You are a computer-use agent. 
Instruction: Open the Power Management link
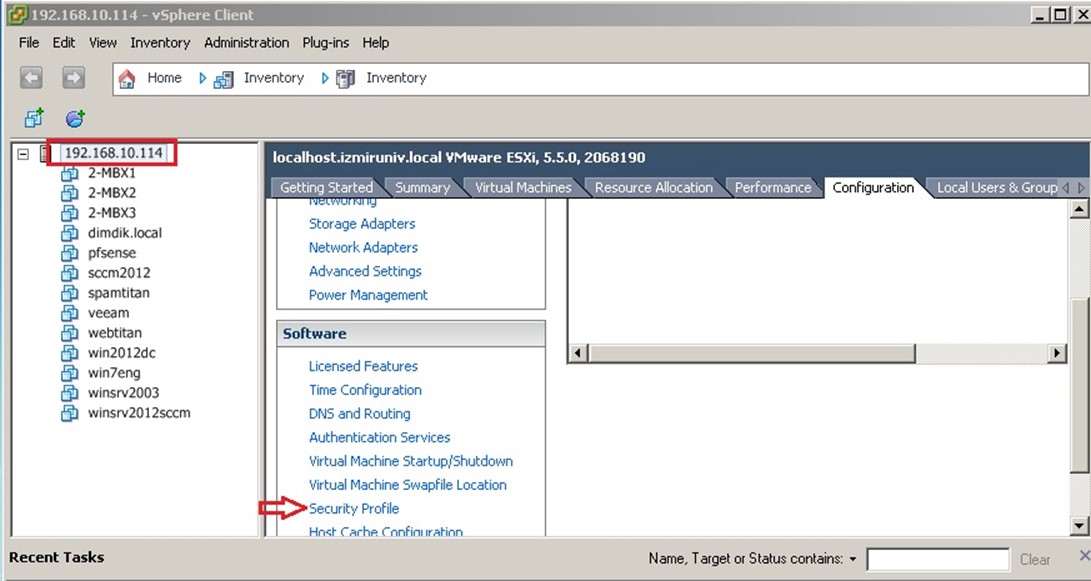click(368, 295)
